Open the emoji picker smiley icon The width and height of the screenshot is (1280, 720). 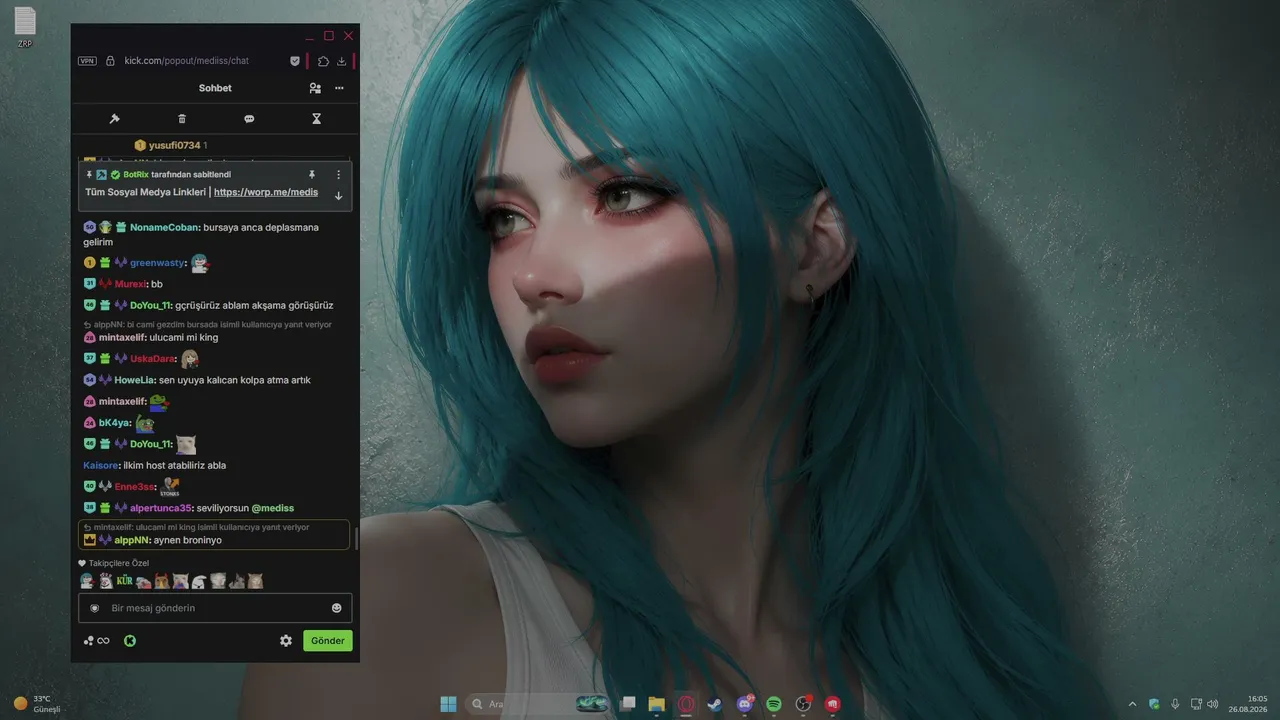[337, 608]
